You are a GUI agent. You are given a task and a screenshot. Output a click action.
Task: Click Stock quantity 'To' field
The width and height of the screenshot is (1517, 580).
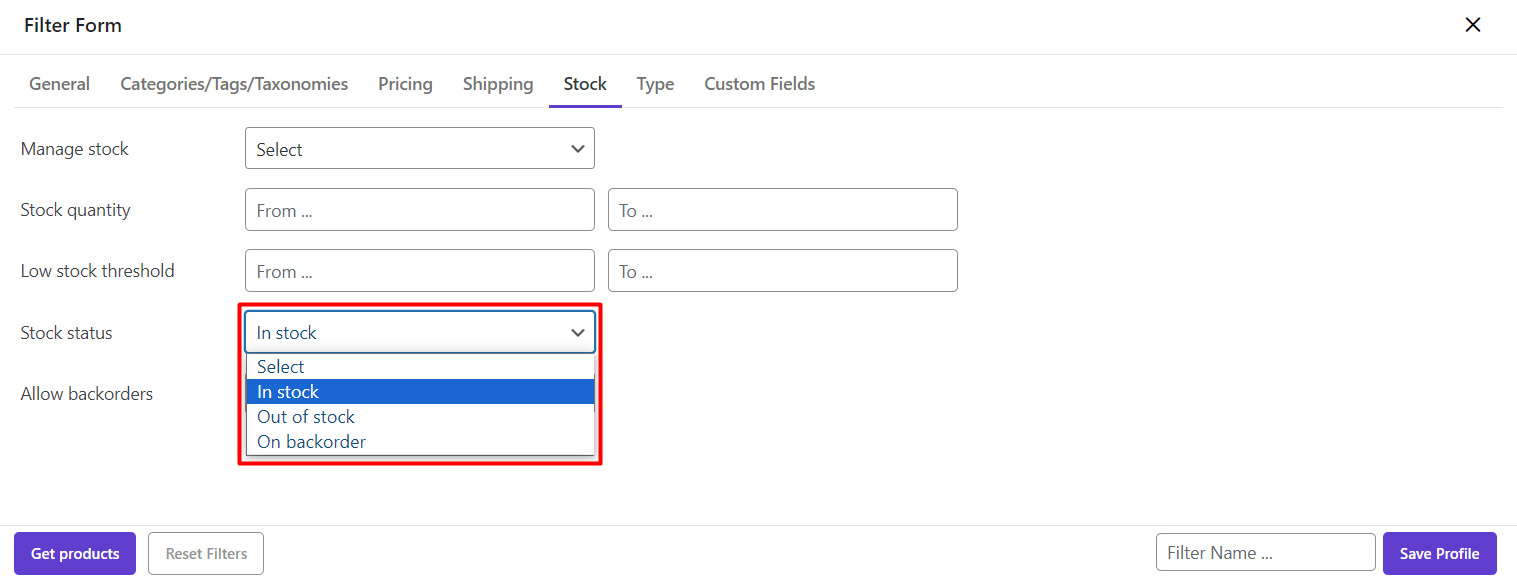click(782, 210)
